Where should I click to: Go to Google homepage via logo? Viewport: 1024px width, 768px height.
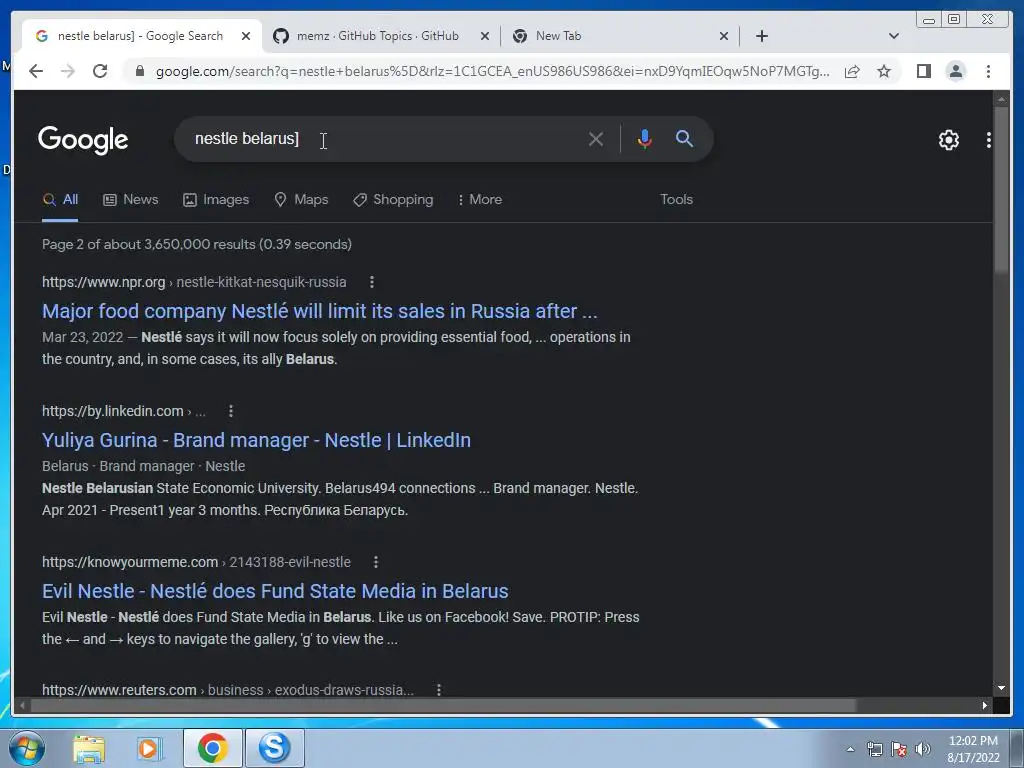83,140
